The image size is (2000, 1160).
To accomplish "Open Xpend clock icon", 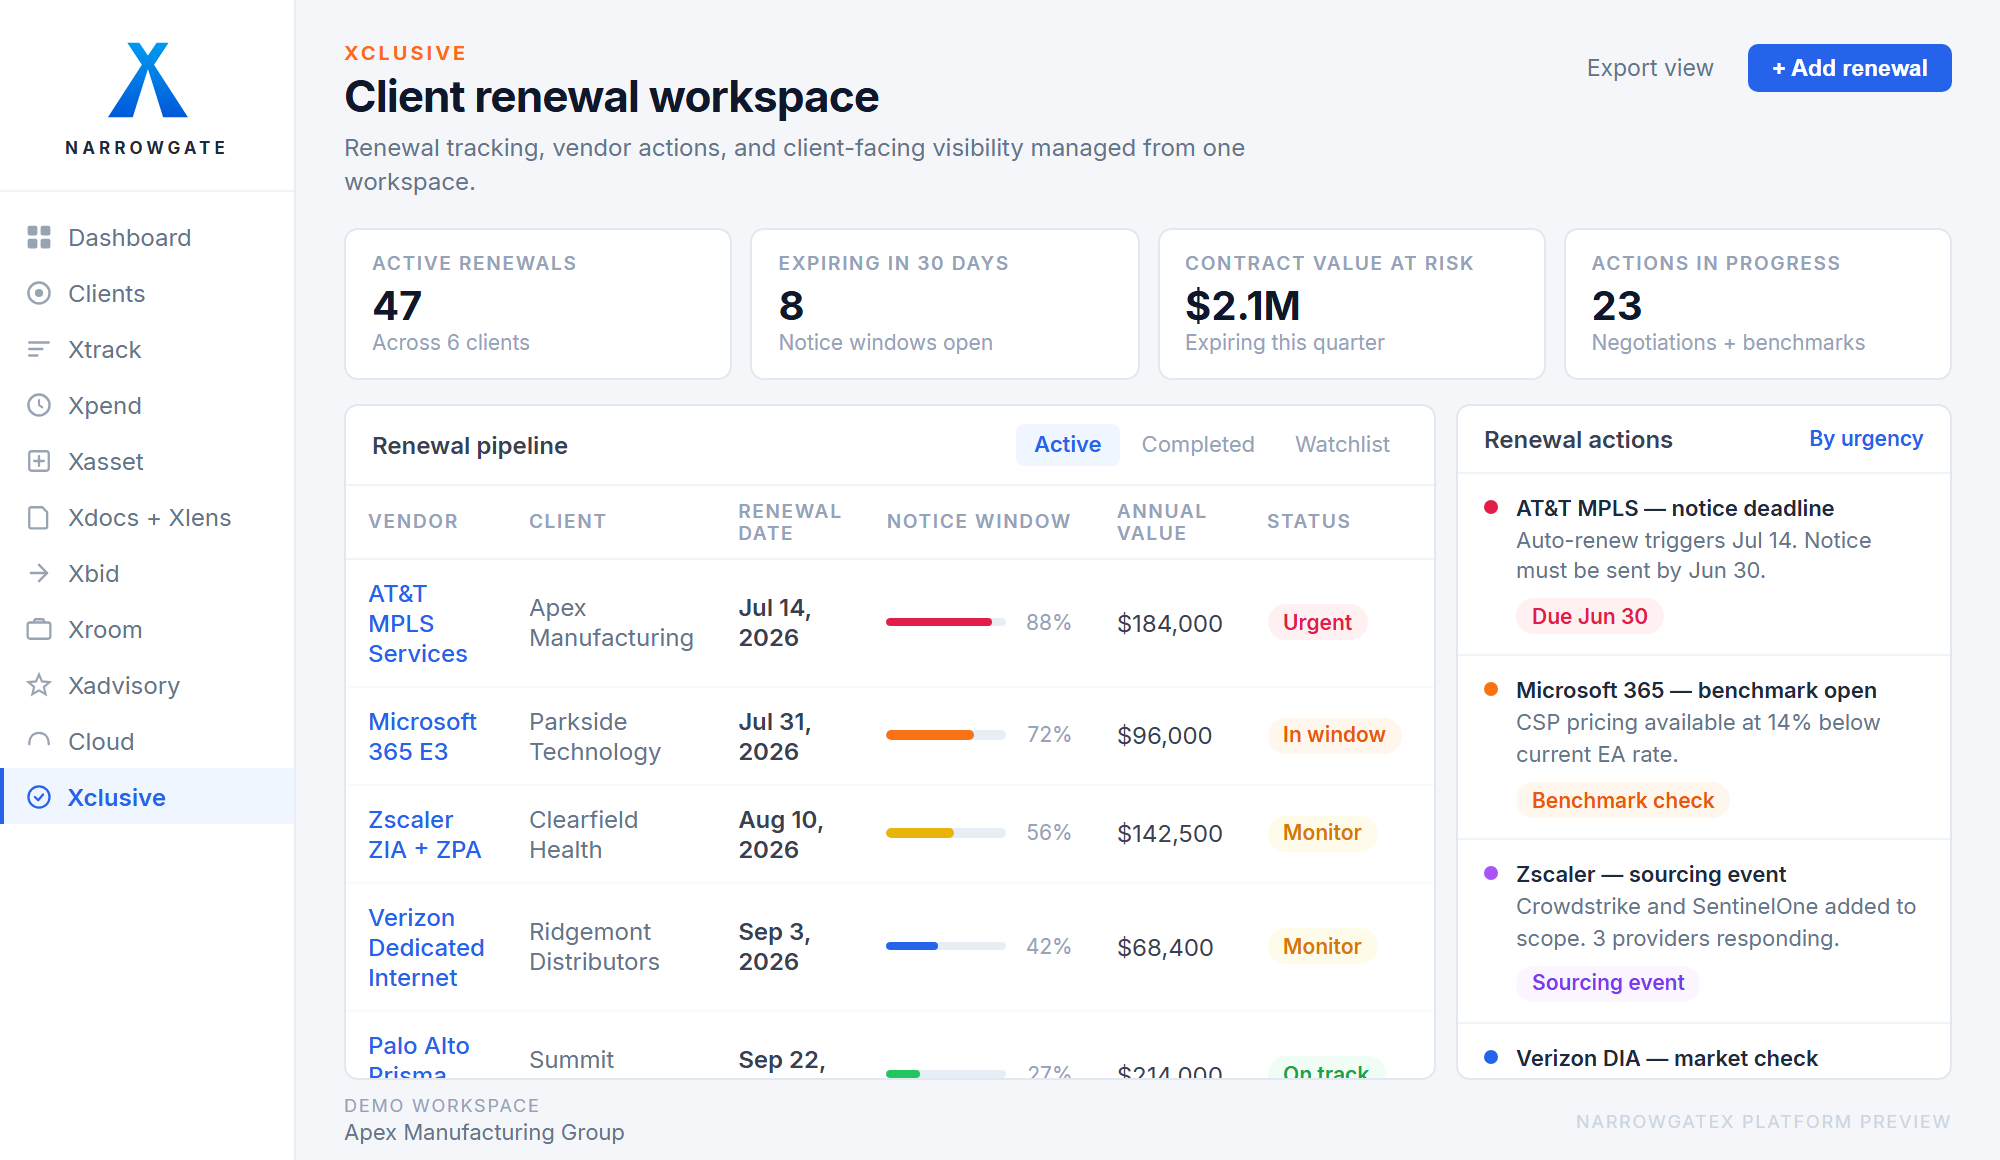I will click(39, 405).
